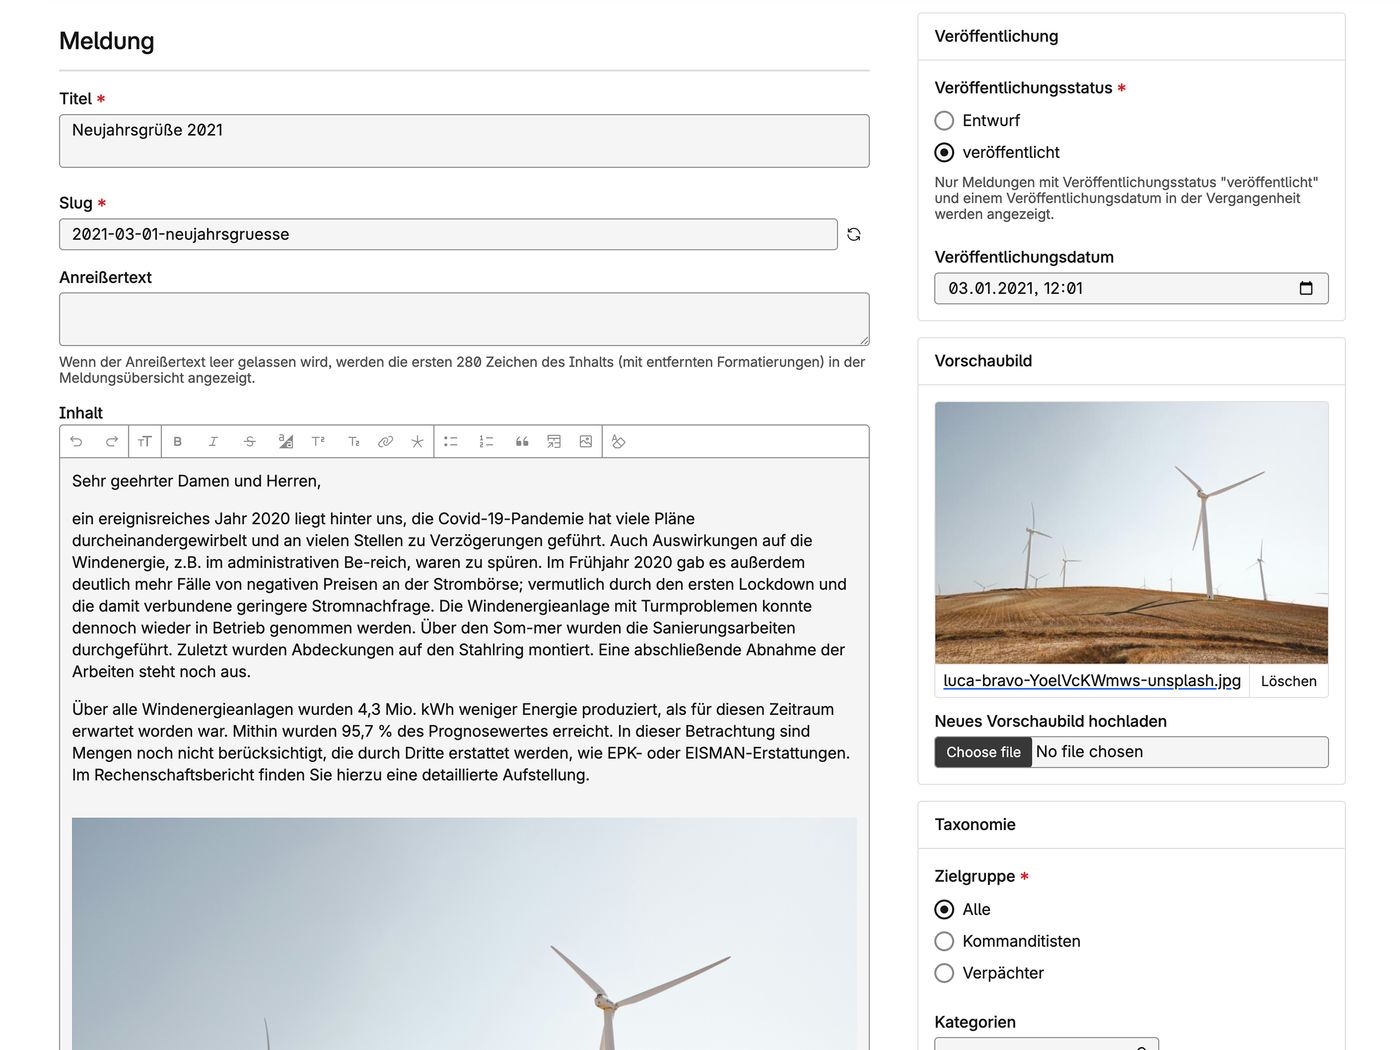The image size is (1400, 1050).
Task: Choose Verpächter as Zielgruppe
Action: (x=944, y=973)
